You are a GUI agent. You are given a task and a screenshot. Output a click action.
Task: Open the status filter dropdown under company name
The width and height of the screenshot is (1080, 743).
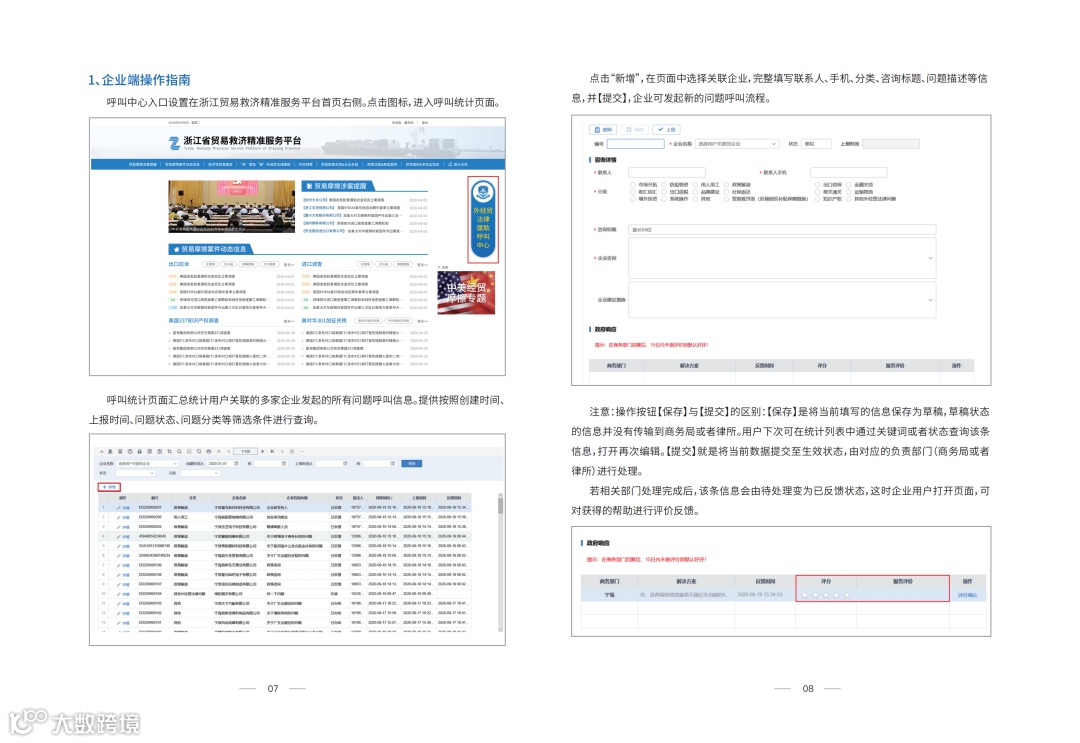point(136,473)
